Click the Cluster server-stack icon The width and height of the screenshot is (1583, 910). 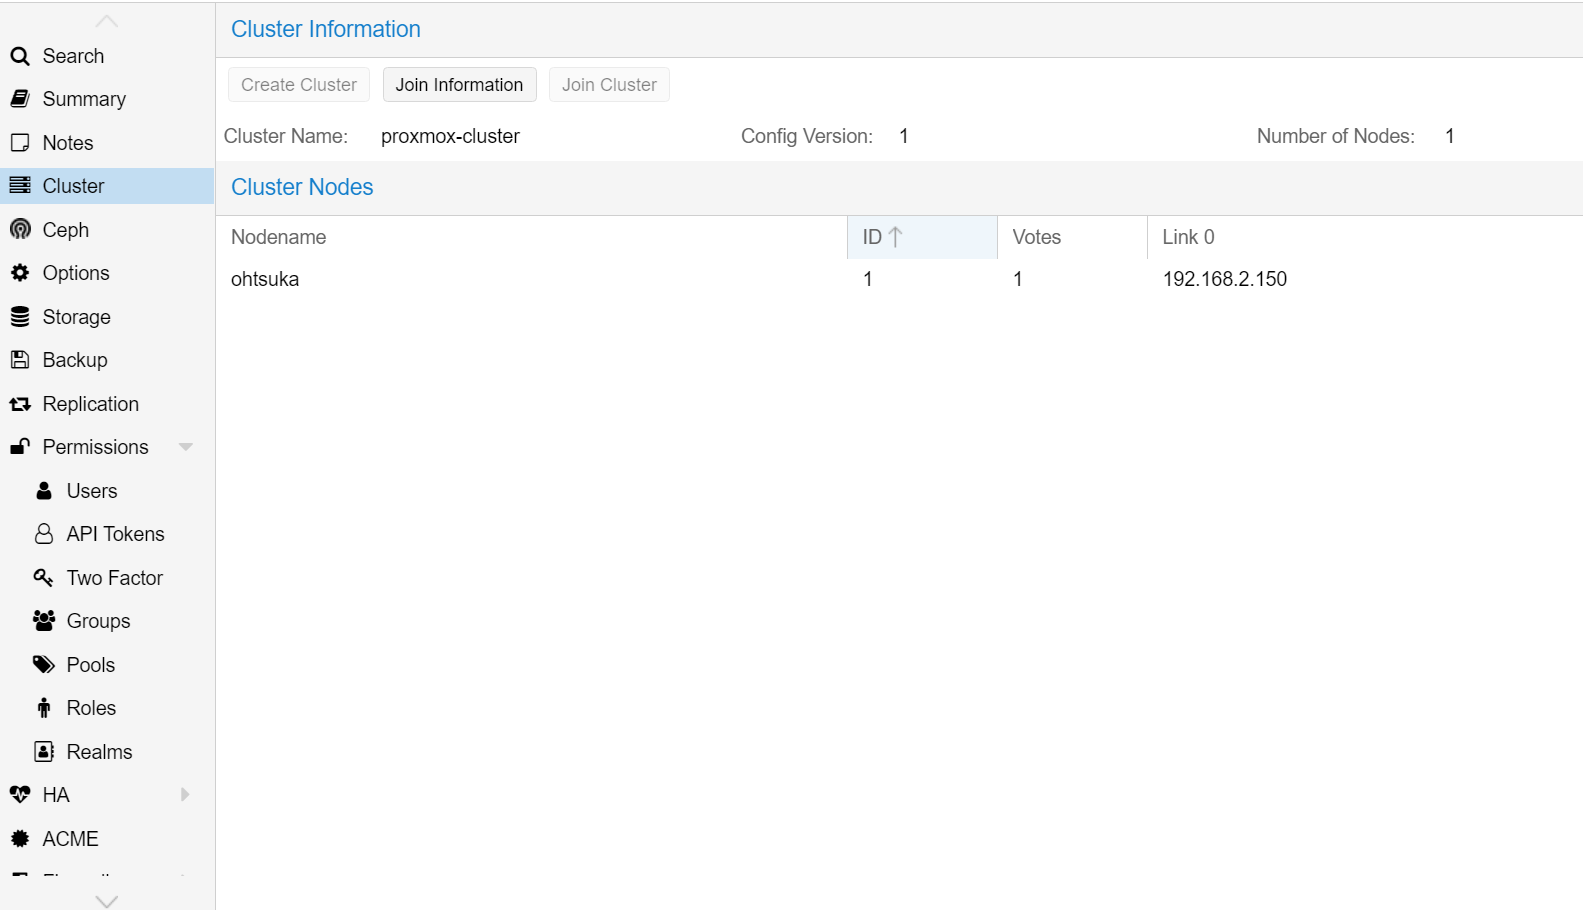point(20,186)
